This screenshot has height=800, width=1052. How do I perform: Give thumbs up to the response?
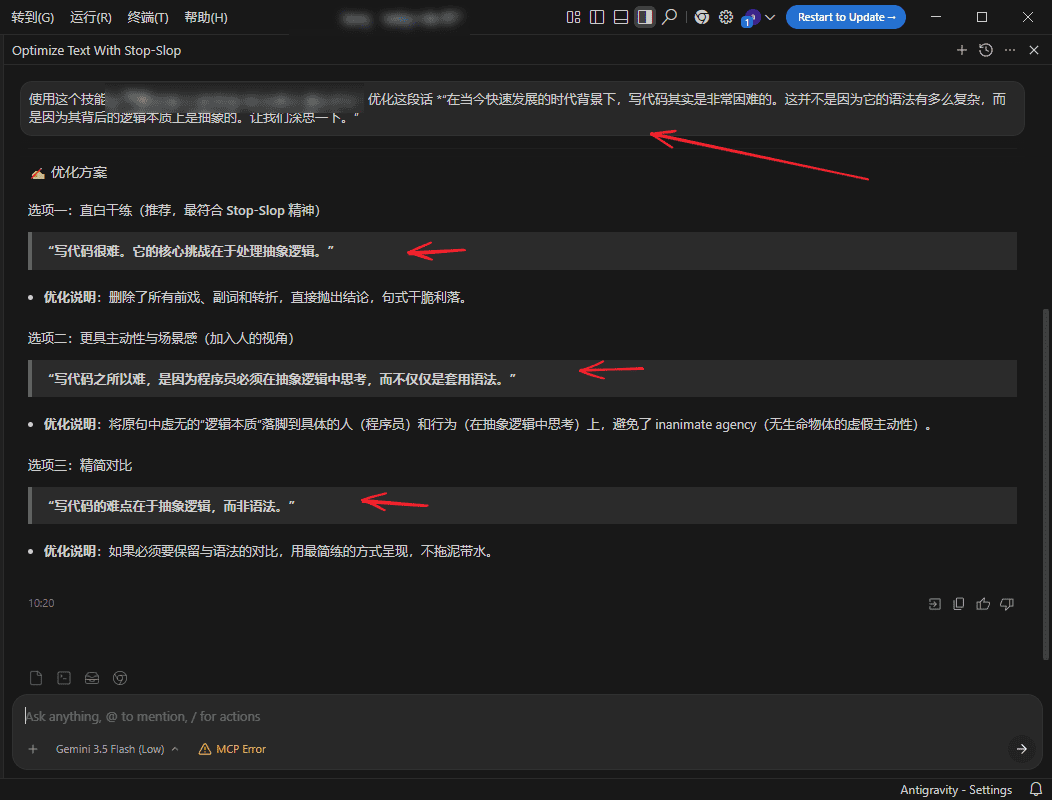(x=983, y=604)
